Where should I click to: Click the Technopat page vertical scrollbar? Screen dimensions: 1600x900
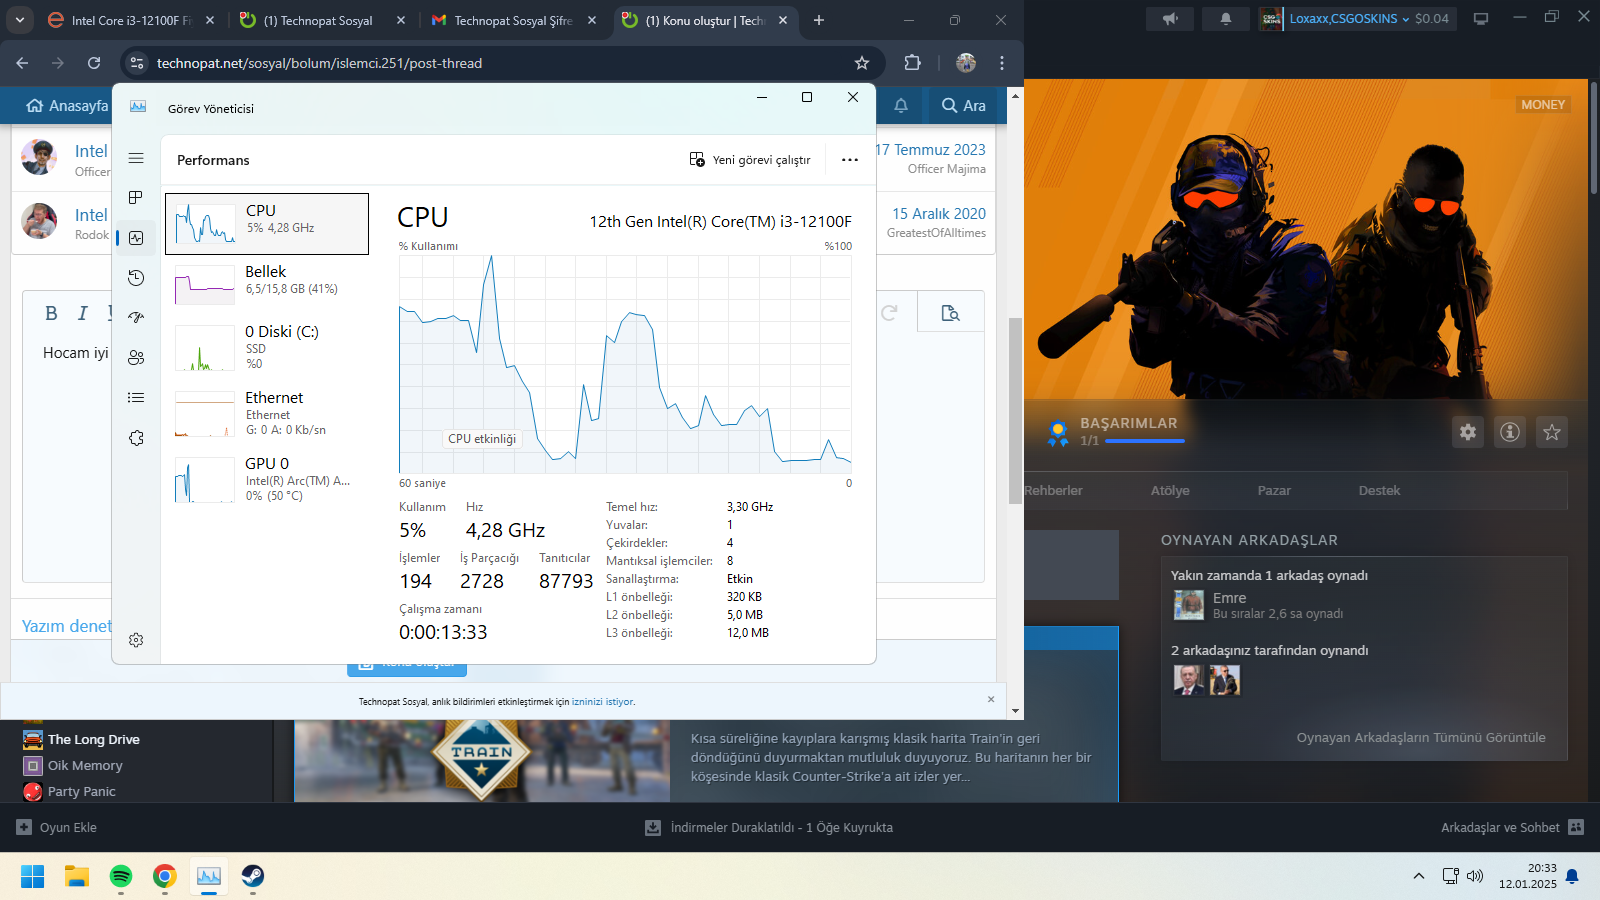click(1016, 410)
